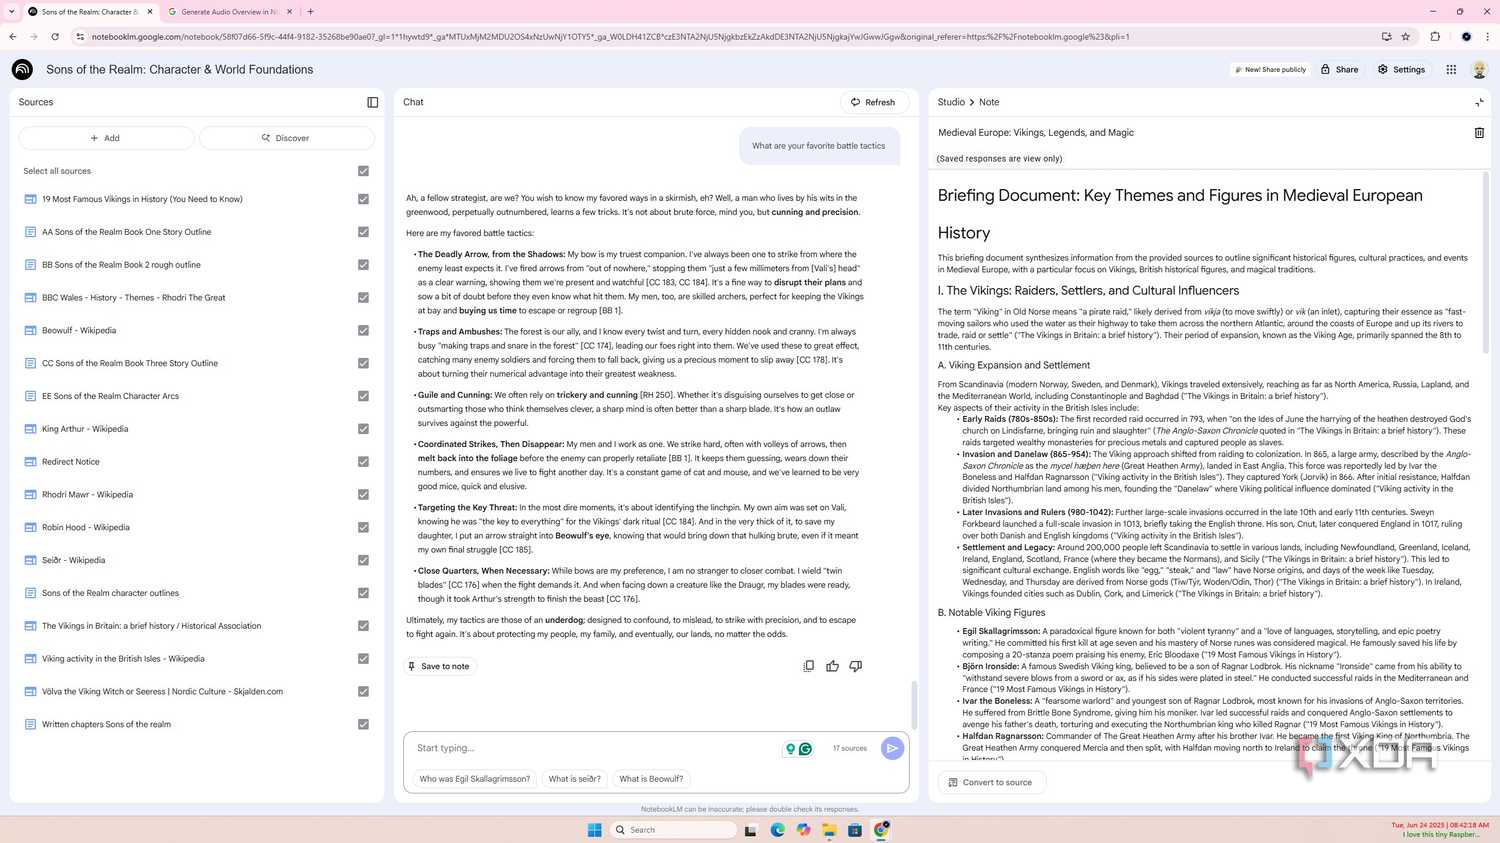This screenshot has height=843, width=1500.
Task: Go back to Studio in the breadcrumb
Action: coord(951,102)
